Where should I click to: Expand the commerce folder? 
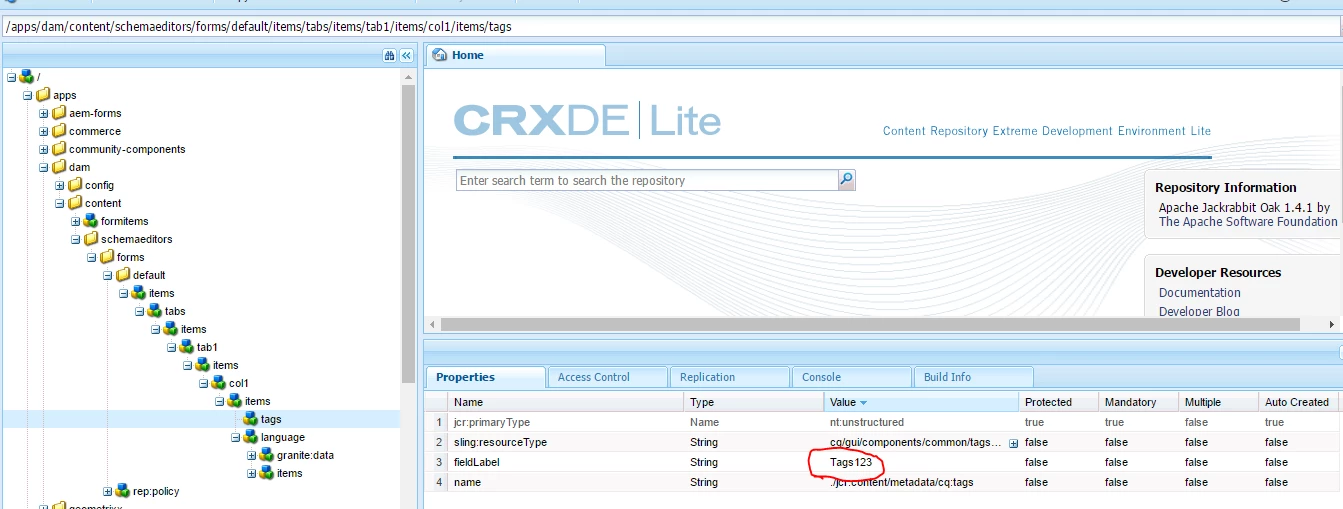pos(44,131)
